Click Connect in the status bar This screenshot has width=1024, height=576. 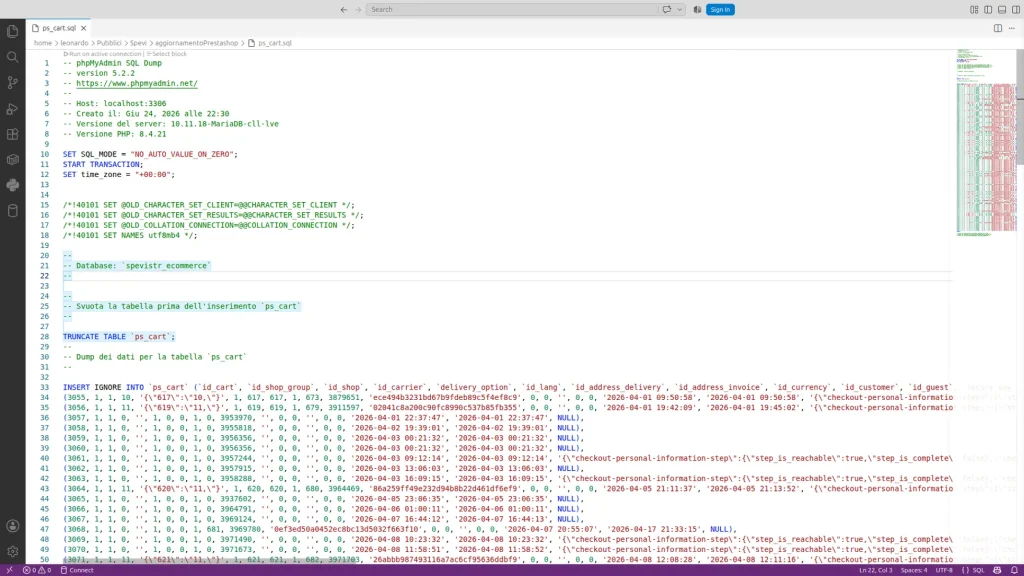pos(77,570)
